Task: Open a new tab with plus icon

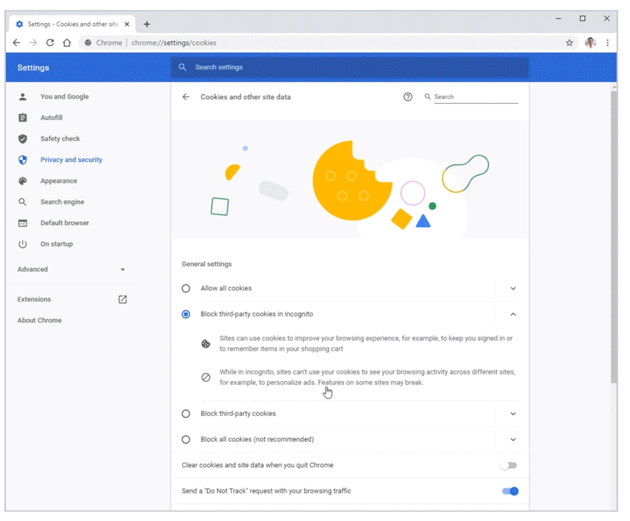Action: 147,24
